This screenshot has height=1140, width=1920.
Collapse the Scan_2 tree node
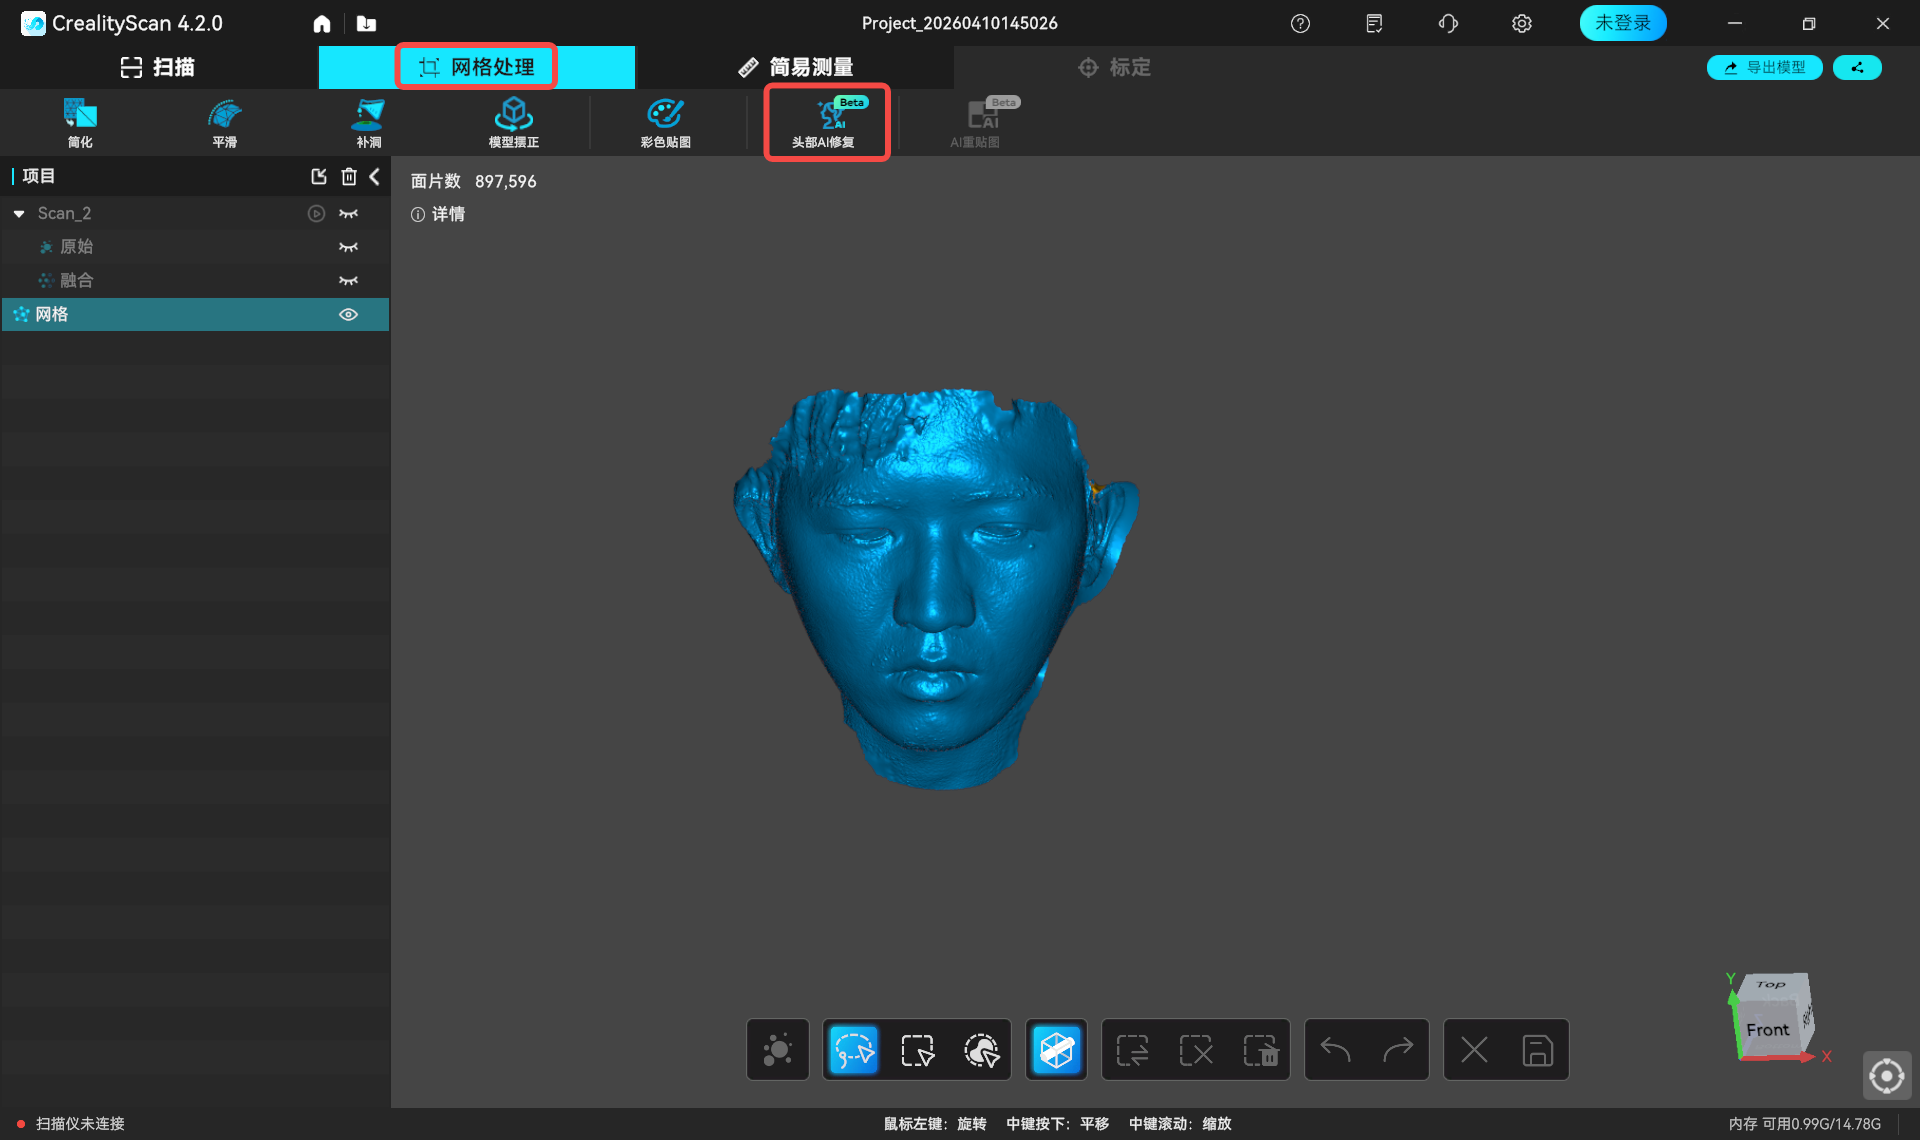(19, 214)
